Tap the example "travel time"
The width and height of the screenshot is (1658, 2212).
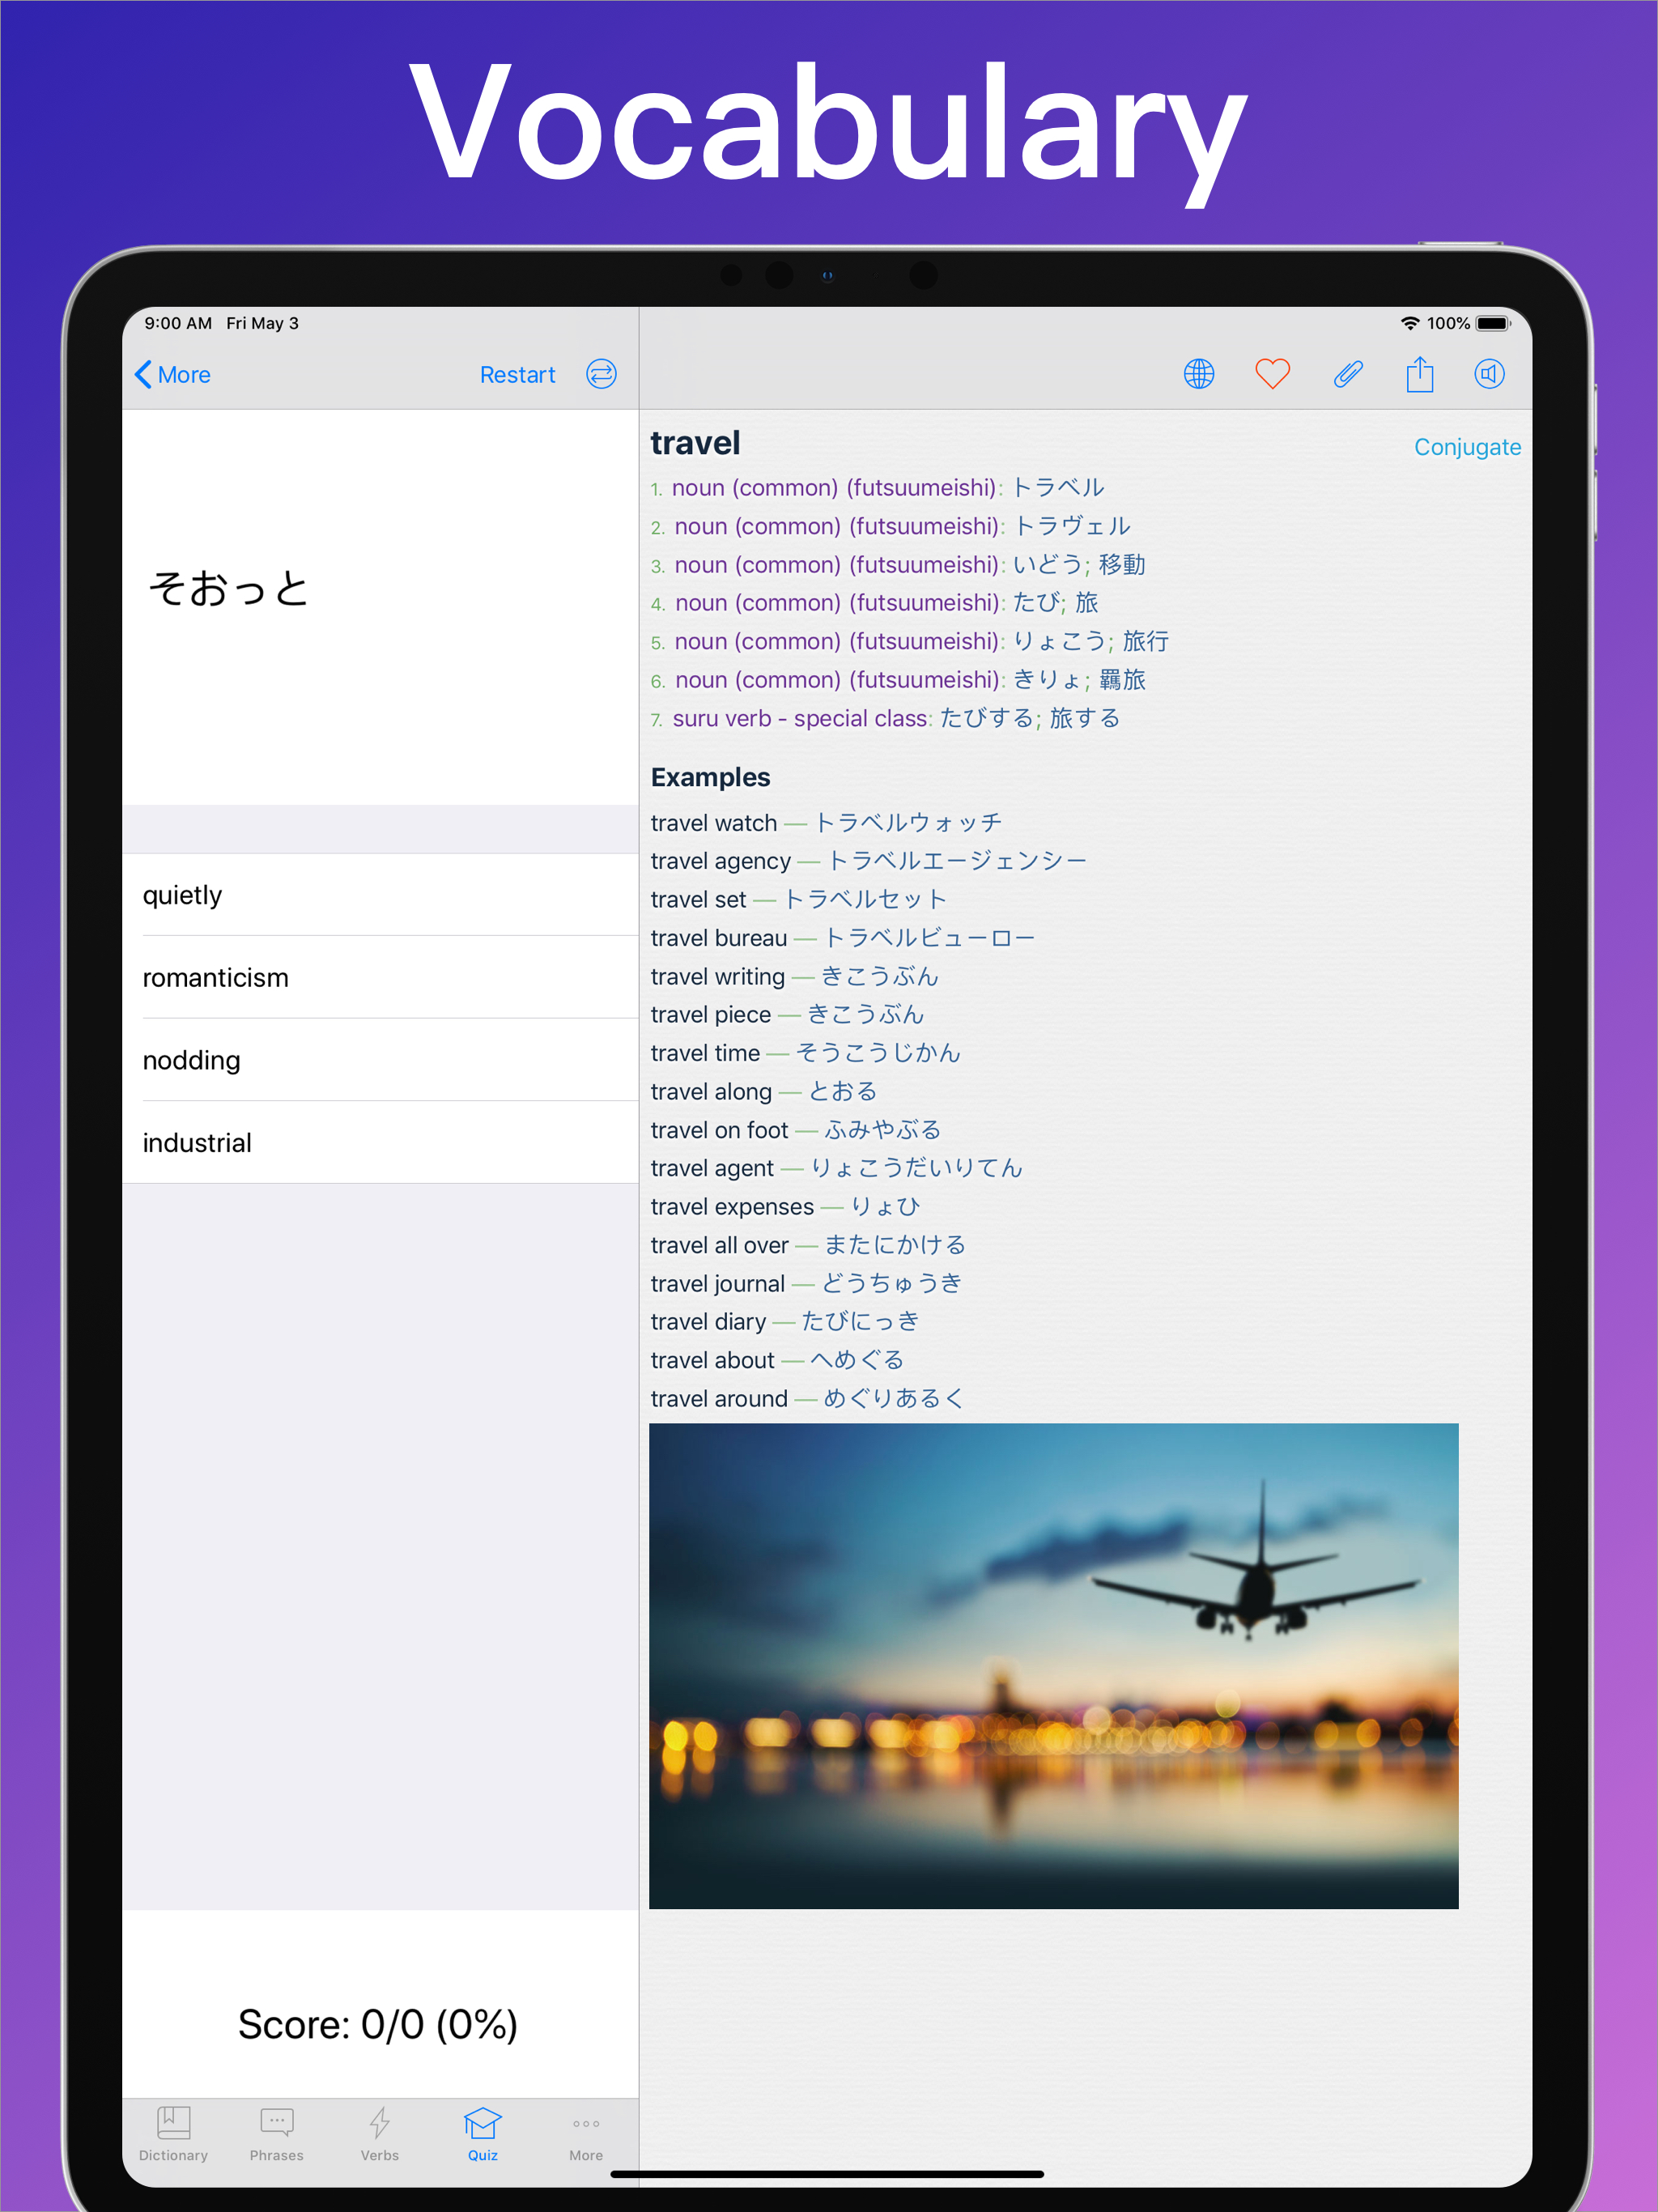[705, 1053]
